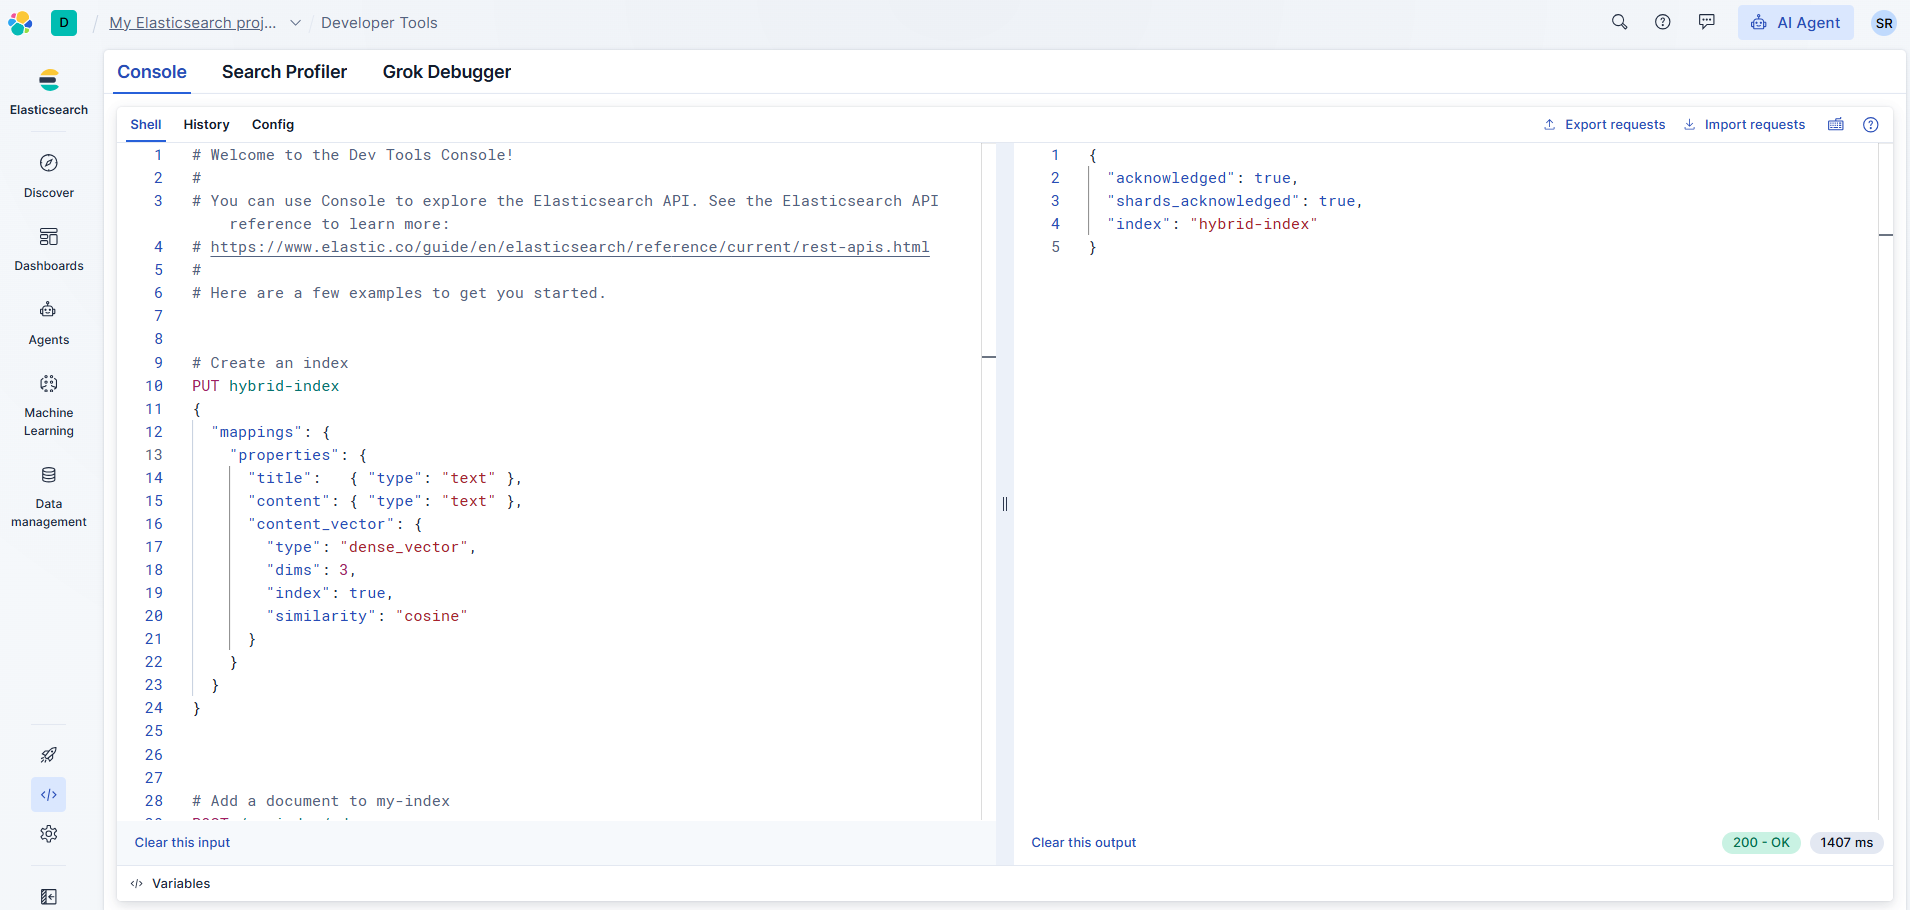
Task: Click the output editor scrollbar marker
Action: 1886,235
